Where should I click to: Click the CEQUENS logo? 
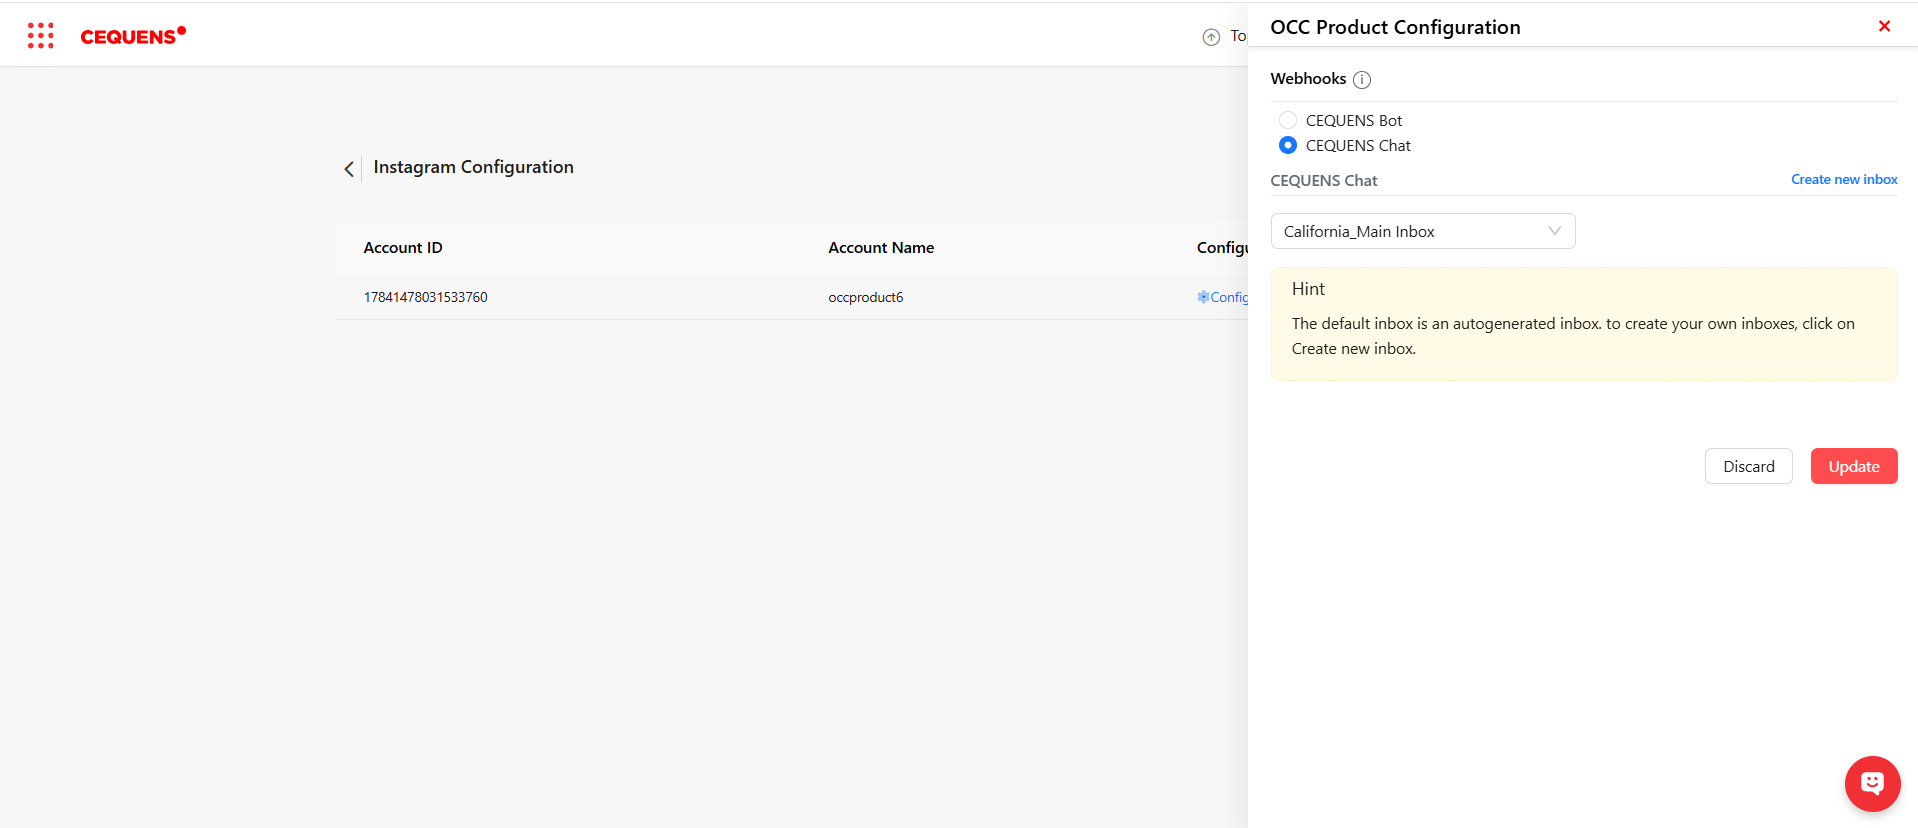coord(133,36)
